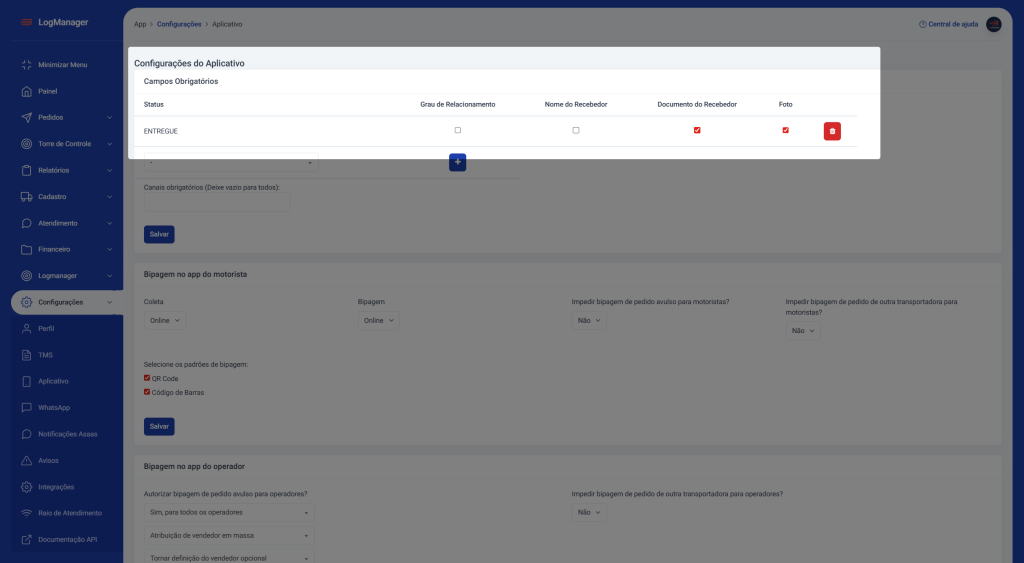Screen dimensions: 1024x563
Task: Go to the TMS settings section
Action: click(x=45, y=355)
